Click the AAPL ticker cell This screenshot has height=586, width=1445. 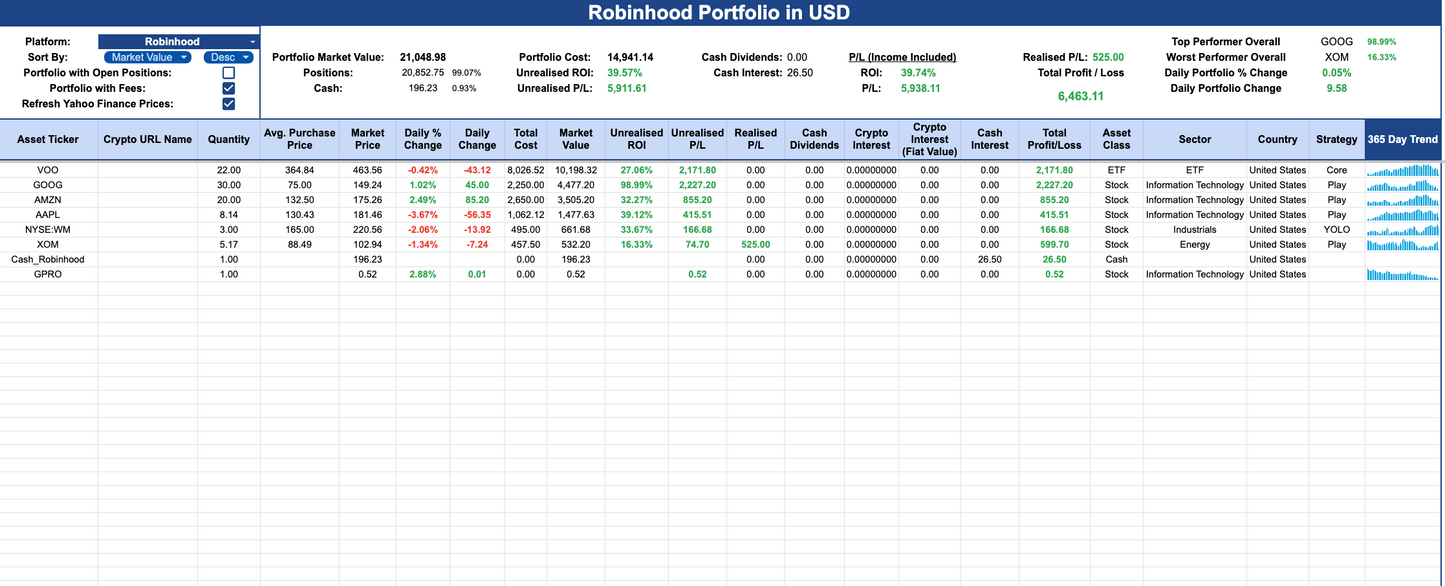coord(48,215)
